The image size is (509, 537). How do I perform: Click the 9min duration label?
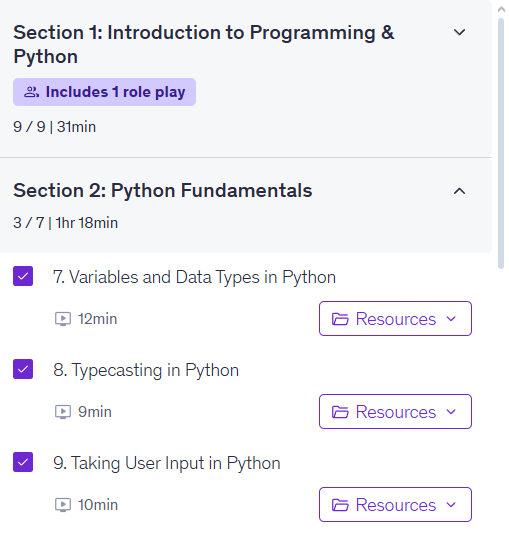(x=95, y=412)
